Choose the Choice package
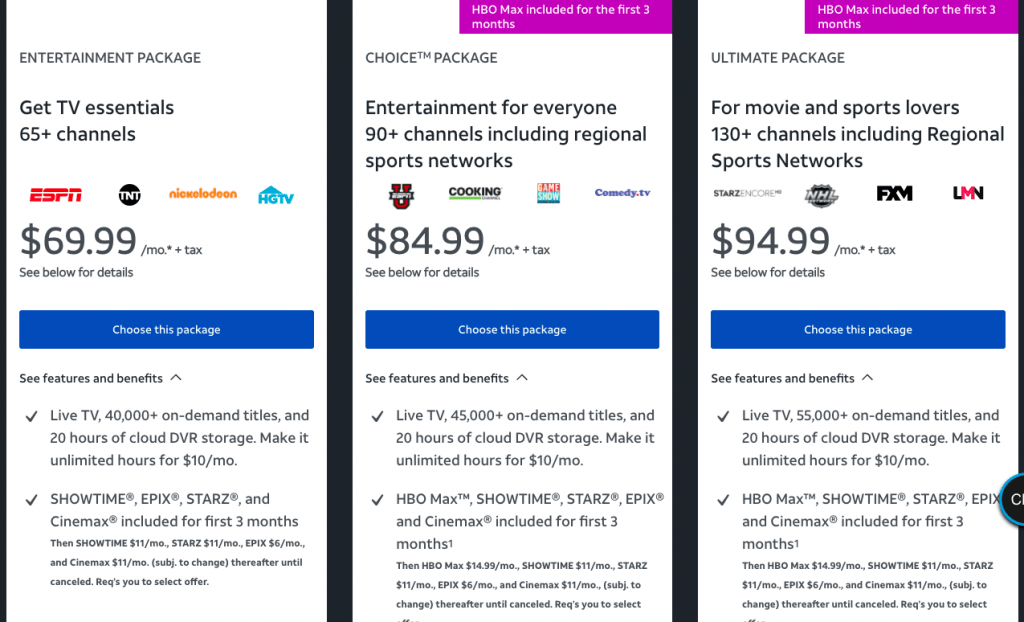 (512, 329)
